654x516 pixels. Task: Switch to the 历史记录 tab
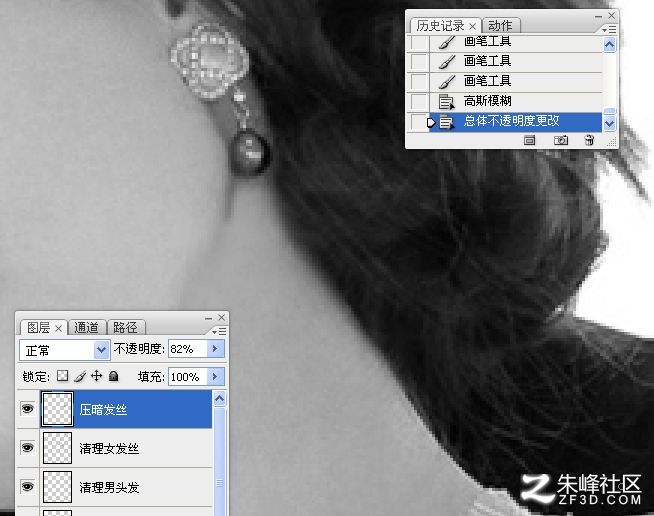tap(440, 26)
